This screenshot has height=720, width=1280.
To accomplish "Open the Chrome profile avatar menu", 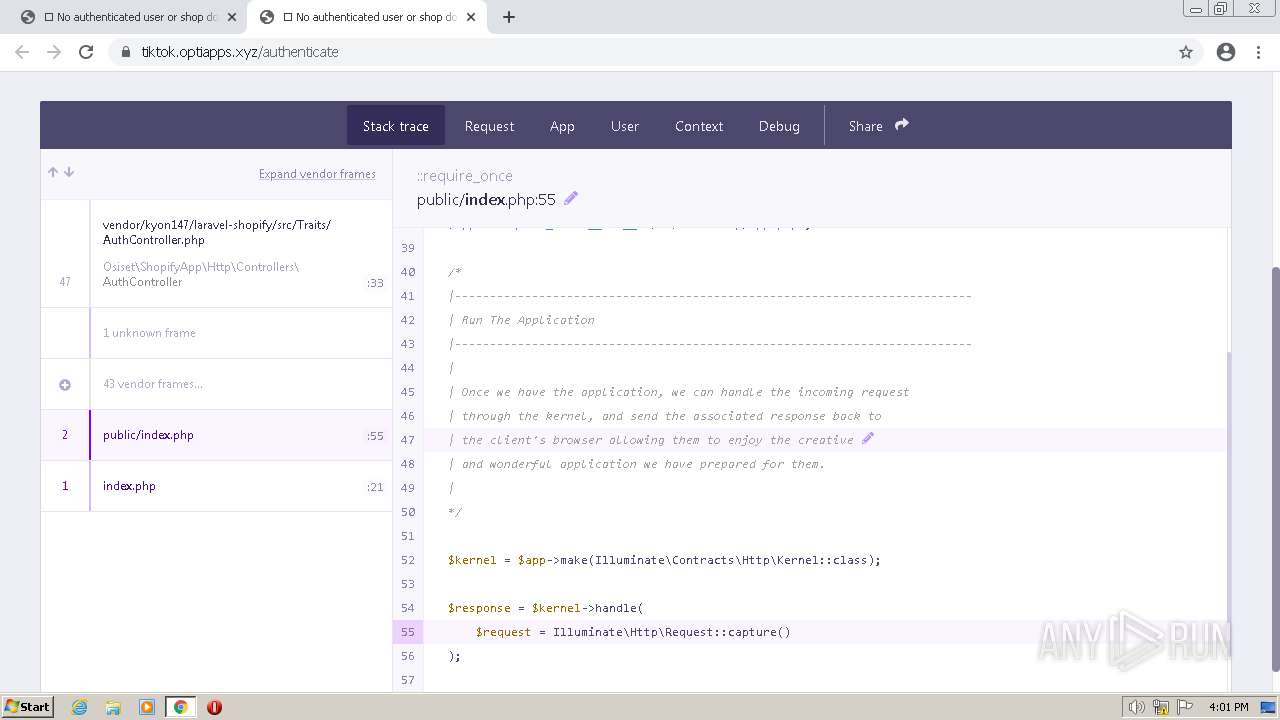I will [1226, 52].
